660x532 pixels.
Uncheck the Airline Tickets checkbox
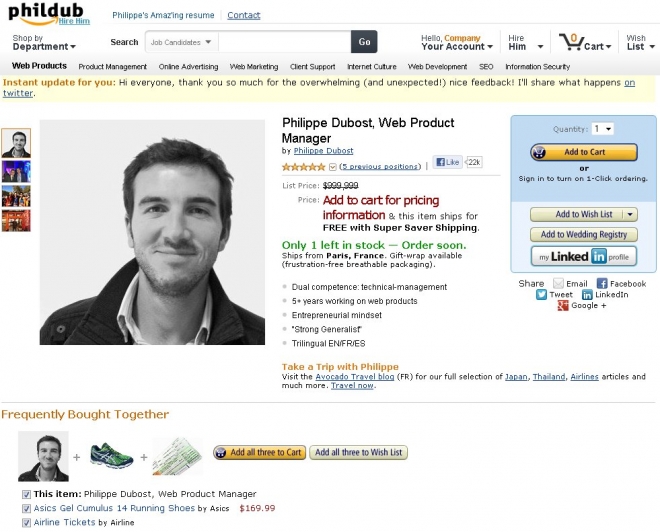[x=26, y=523]
